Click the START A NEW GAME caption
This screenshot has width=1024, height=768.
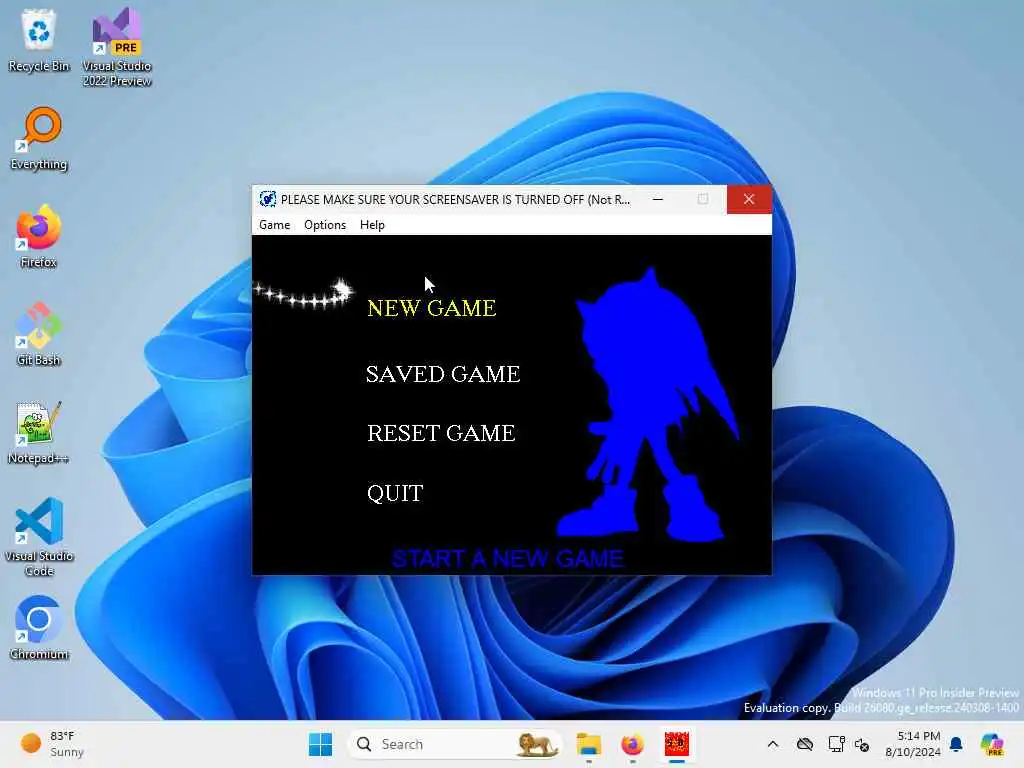(x=507, y=559)
